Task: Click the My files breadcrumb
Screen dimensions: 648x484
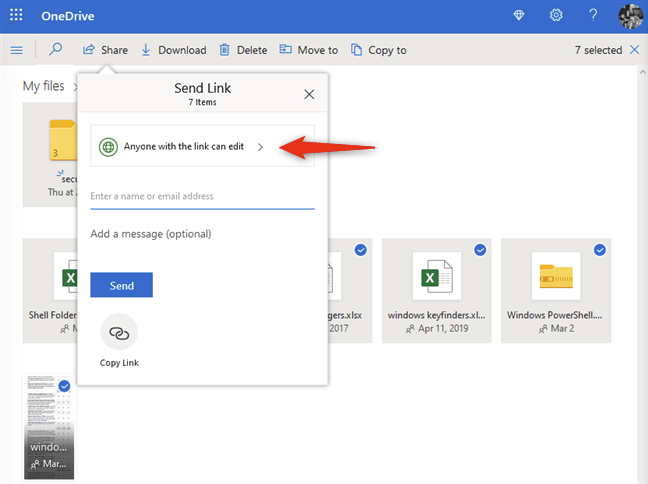Action: click(44, 86)
